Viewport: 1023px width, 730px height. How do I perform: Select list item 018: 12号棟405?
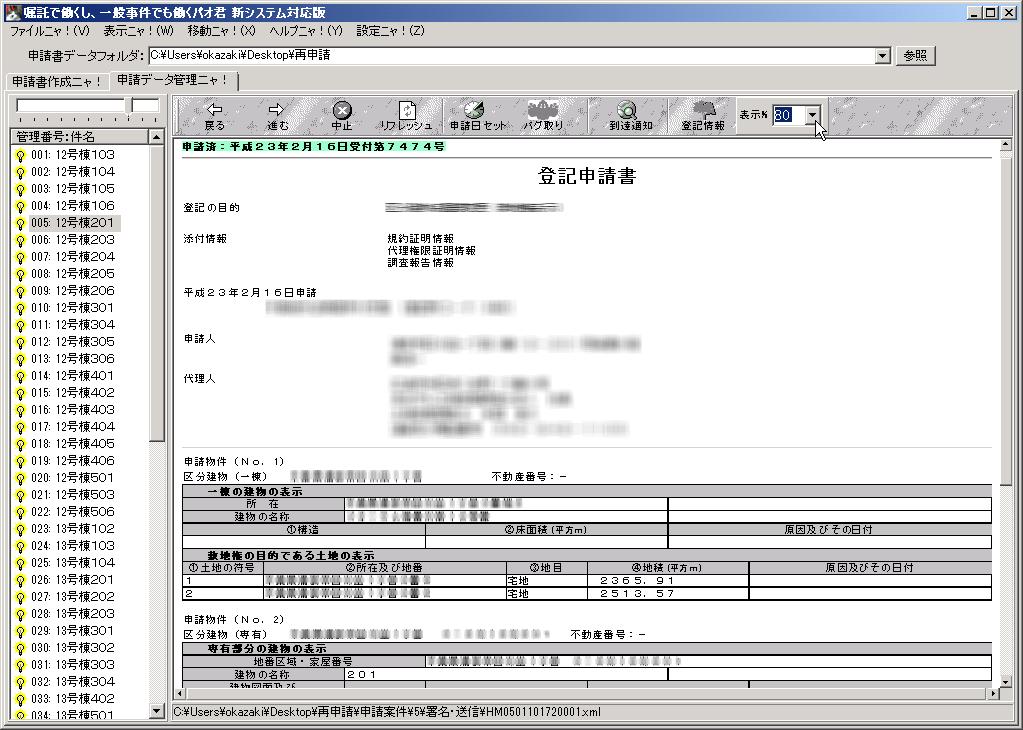(72, 444)
